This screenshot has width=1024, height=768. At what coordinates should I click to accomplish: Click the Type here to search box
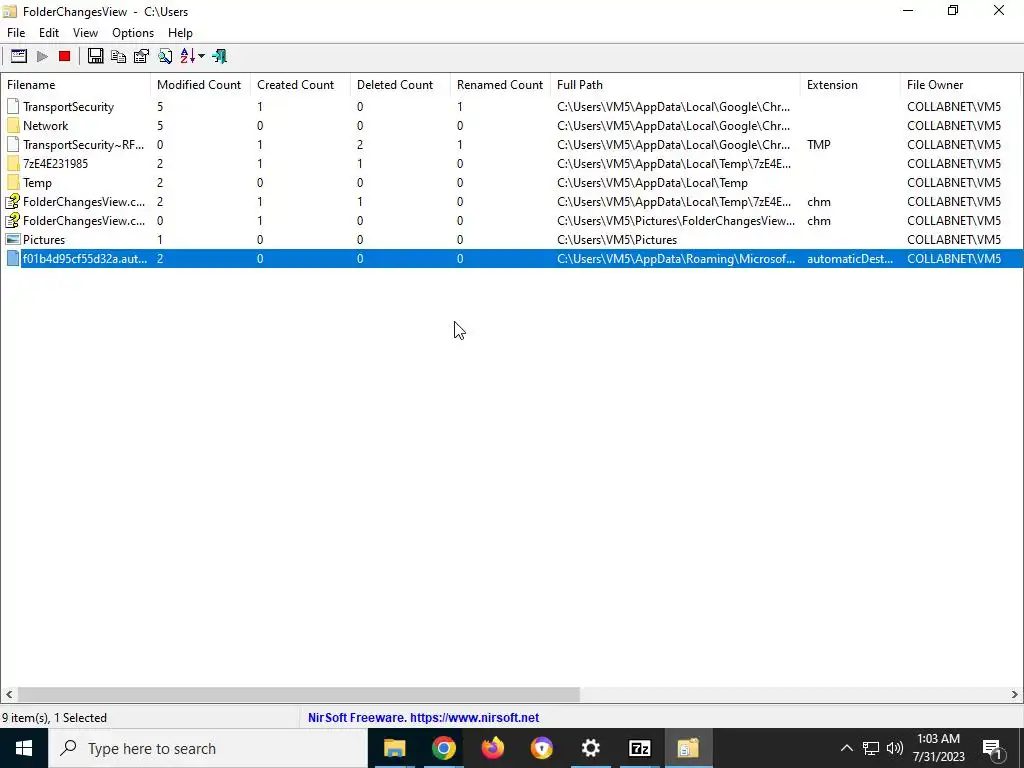click(208, 748)
